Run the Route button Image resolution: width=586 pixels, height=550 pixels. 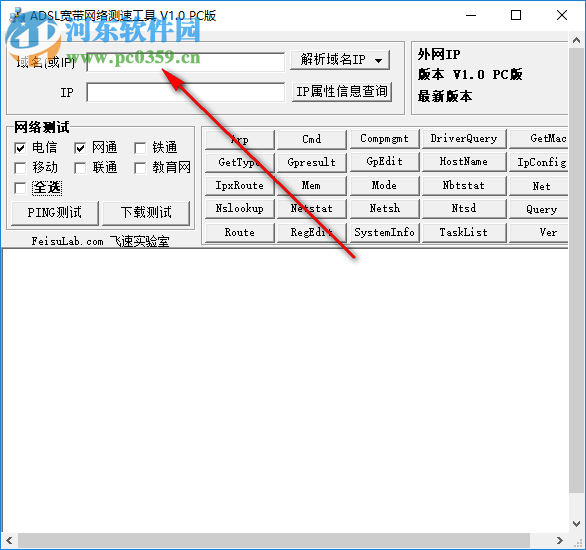click(240, 233)
